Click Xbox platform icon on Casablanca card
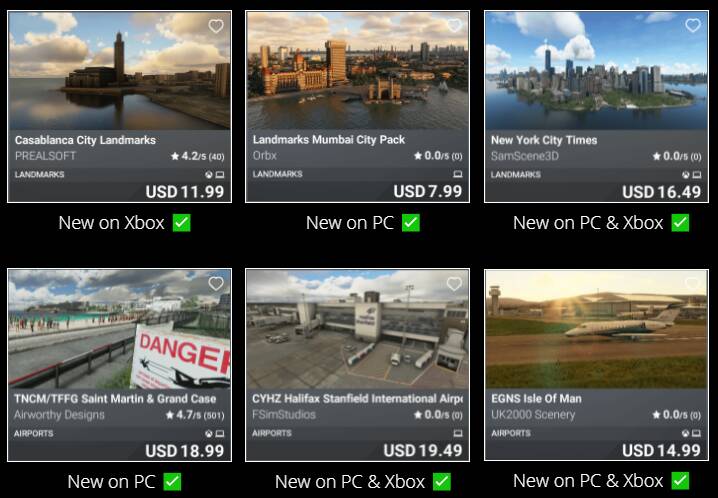718x498 pixels. (x=209, y=175)
